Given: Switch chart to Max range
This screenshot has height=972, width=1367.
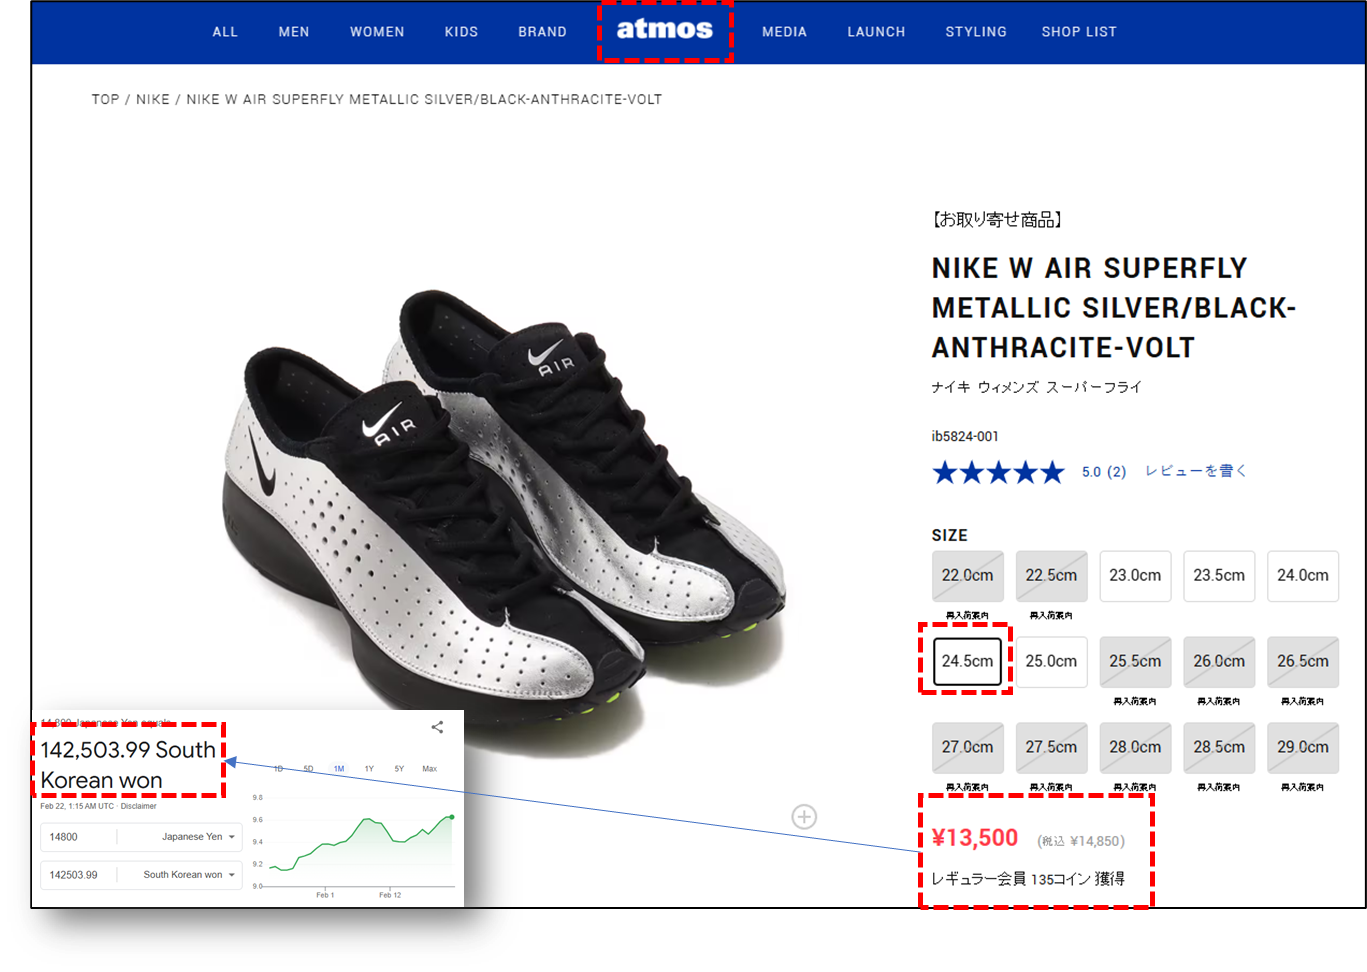Looking at the screenshot, I should tap(430, 769).
